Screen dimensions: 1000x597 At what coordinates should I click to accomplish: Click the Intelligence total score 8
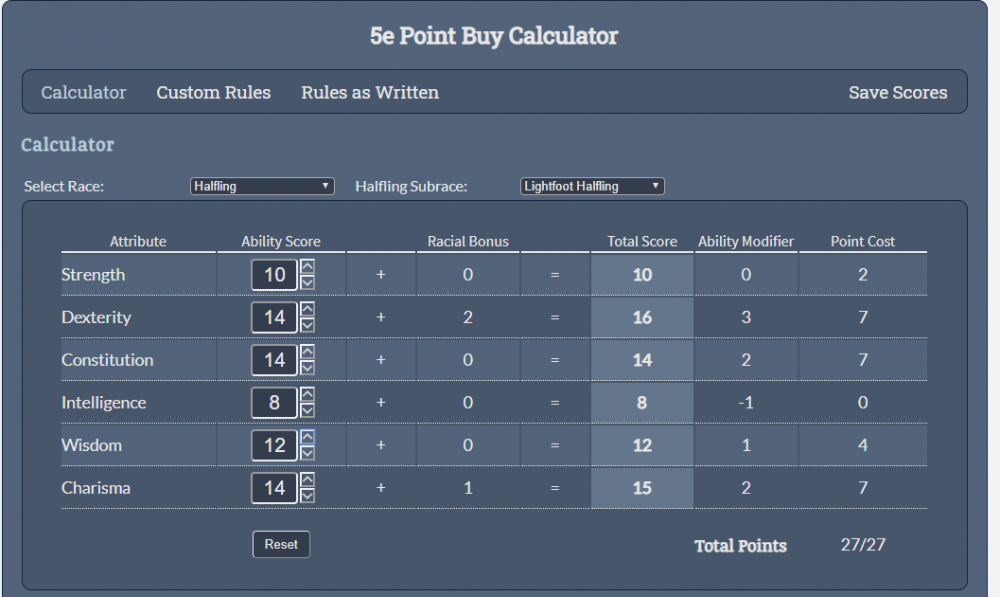tap(642, 402)
